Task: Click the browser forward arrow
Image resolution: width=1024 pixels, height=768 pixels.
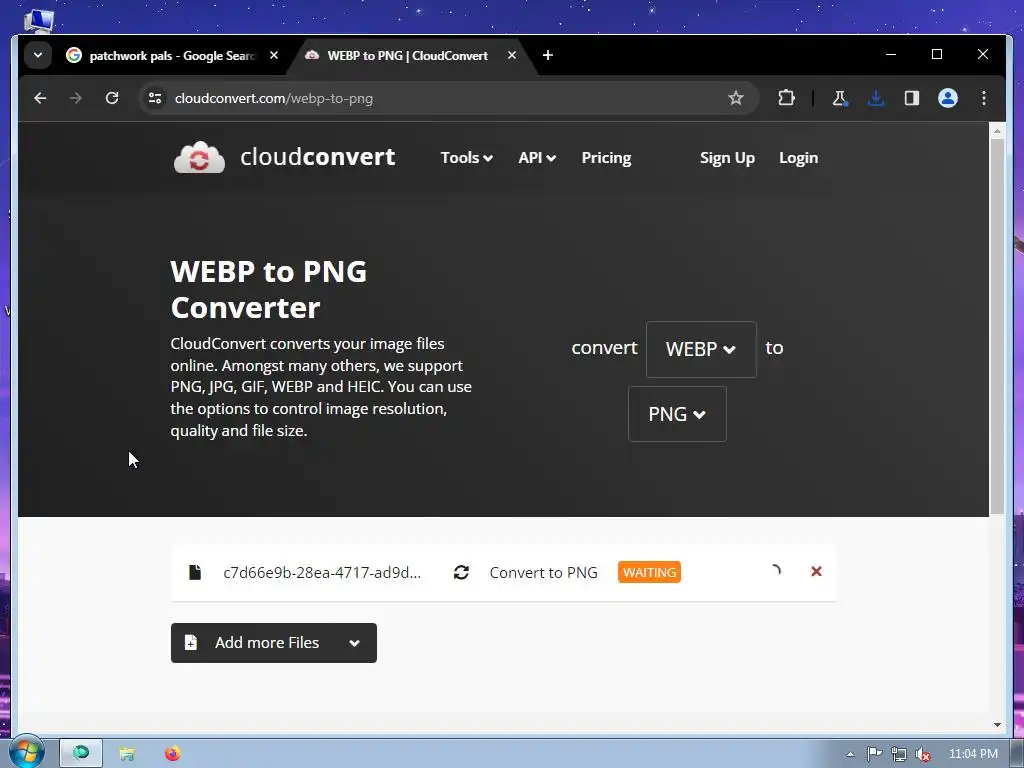Action: point(76,98)
